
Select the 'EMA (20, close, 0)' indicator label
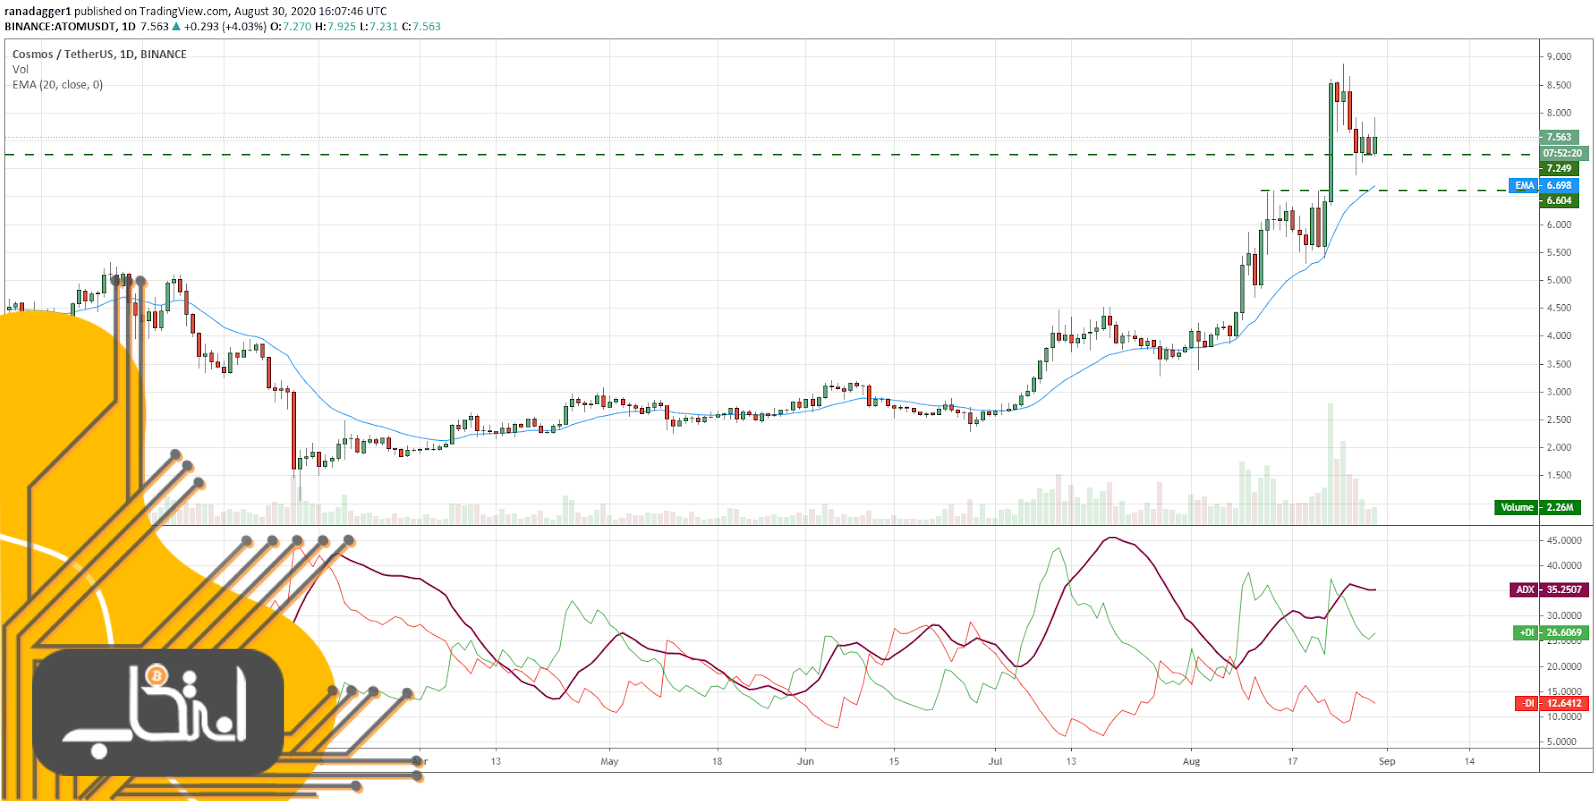click(57, 85)
